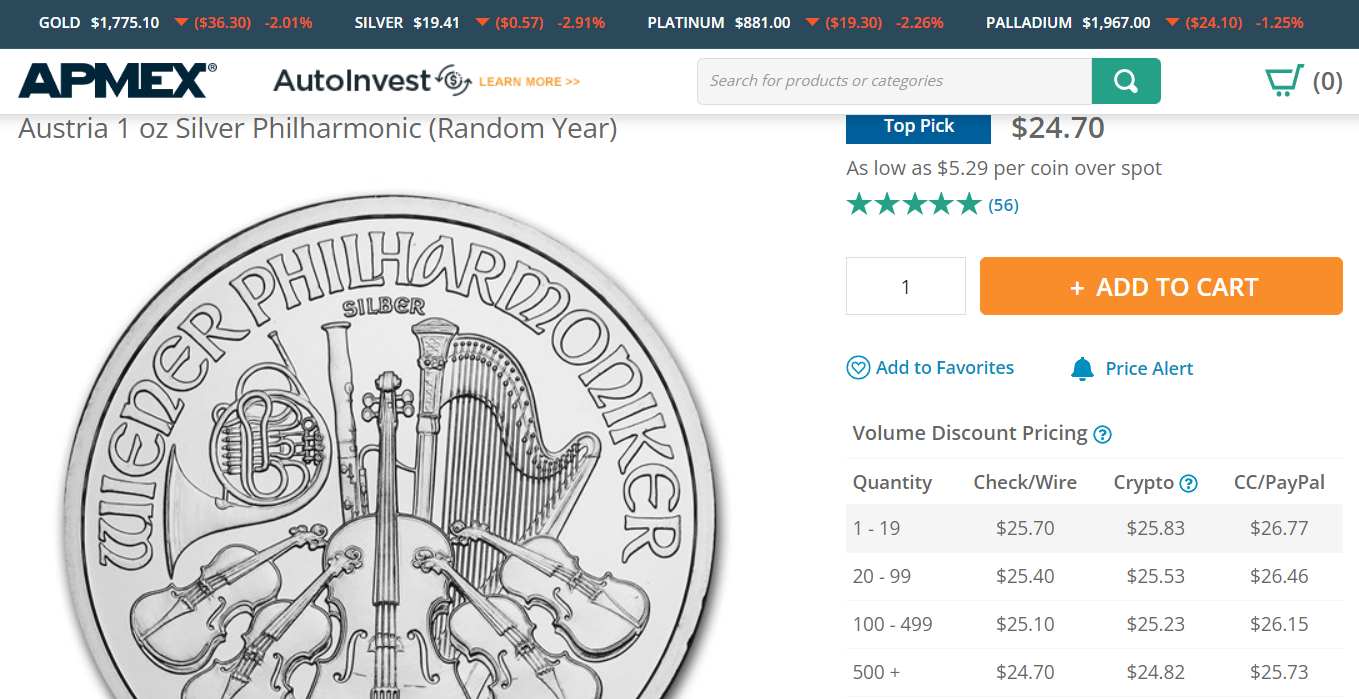Click the Platinum spot price ticker
Viewport: 1359px width, 699px height.
pos(795,22)
